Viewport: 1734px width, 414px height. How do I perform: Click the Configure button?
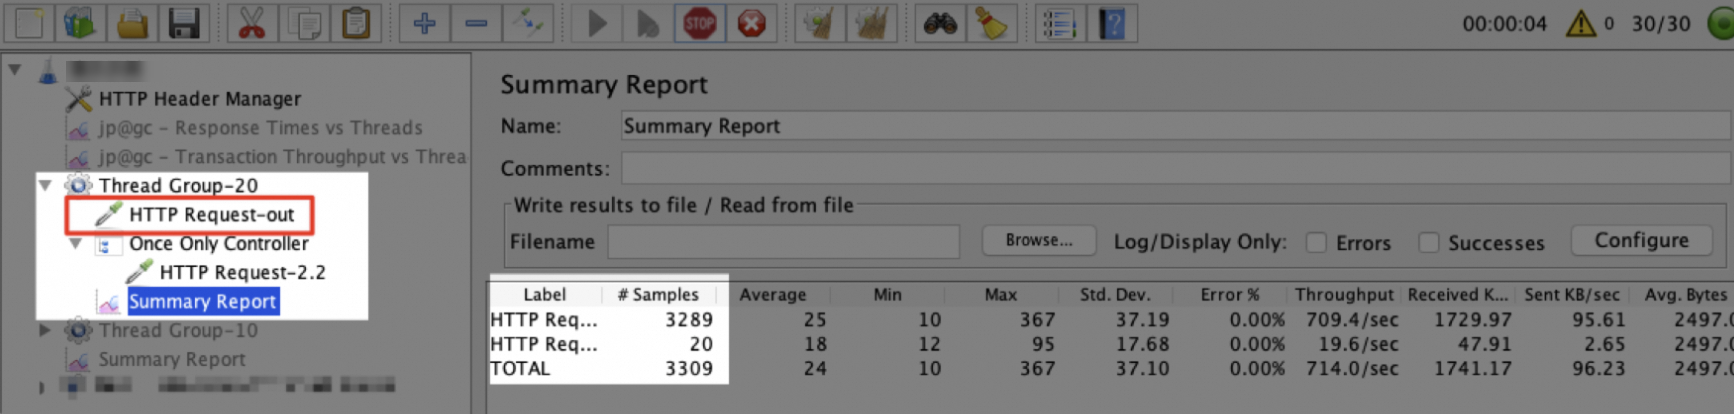pos(1641,241)
